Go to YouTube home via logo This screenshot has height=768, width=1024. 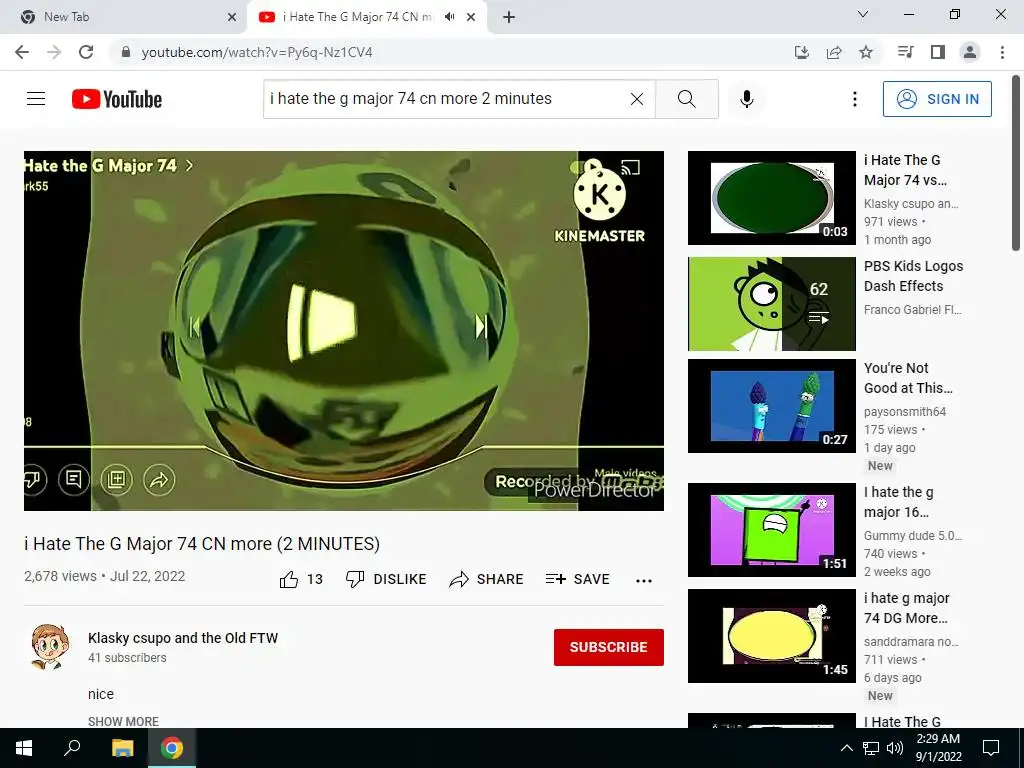(x=117, y=99)
